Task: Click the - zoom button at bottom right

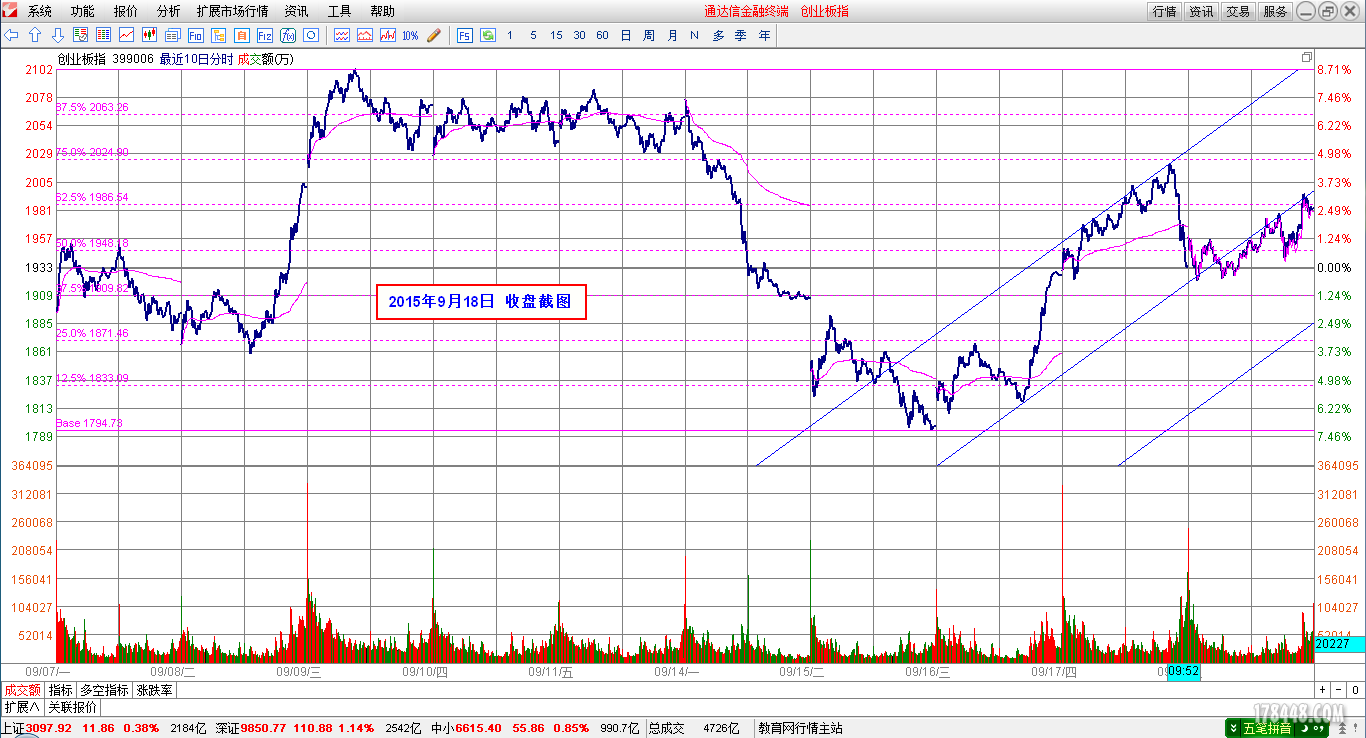Action: (1338, 690)
